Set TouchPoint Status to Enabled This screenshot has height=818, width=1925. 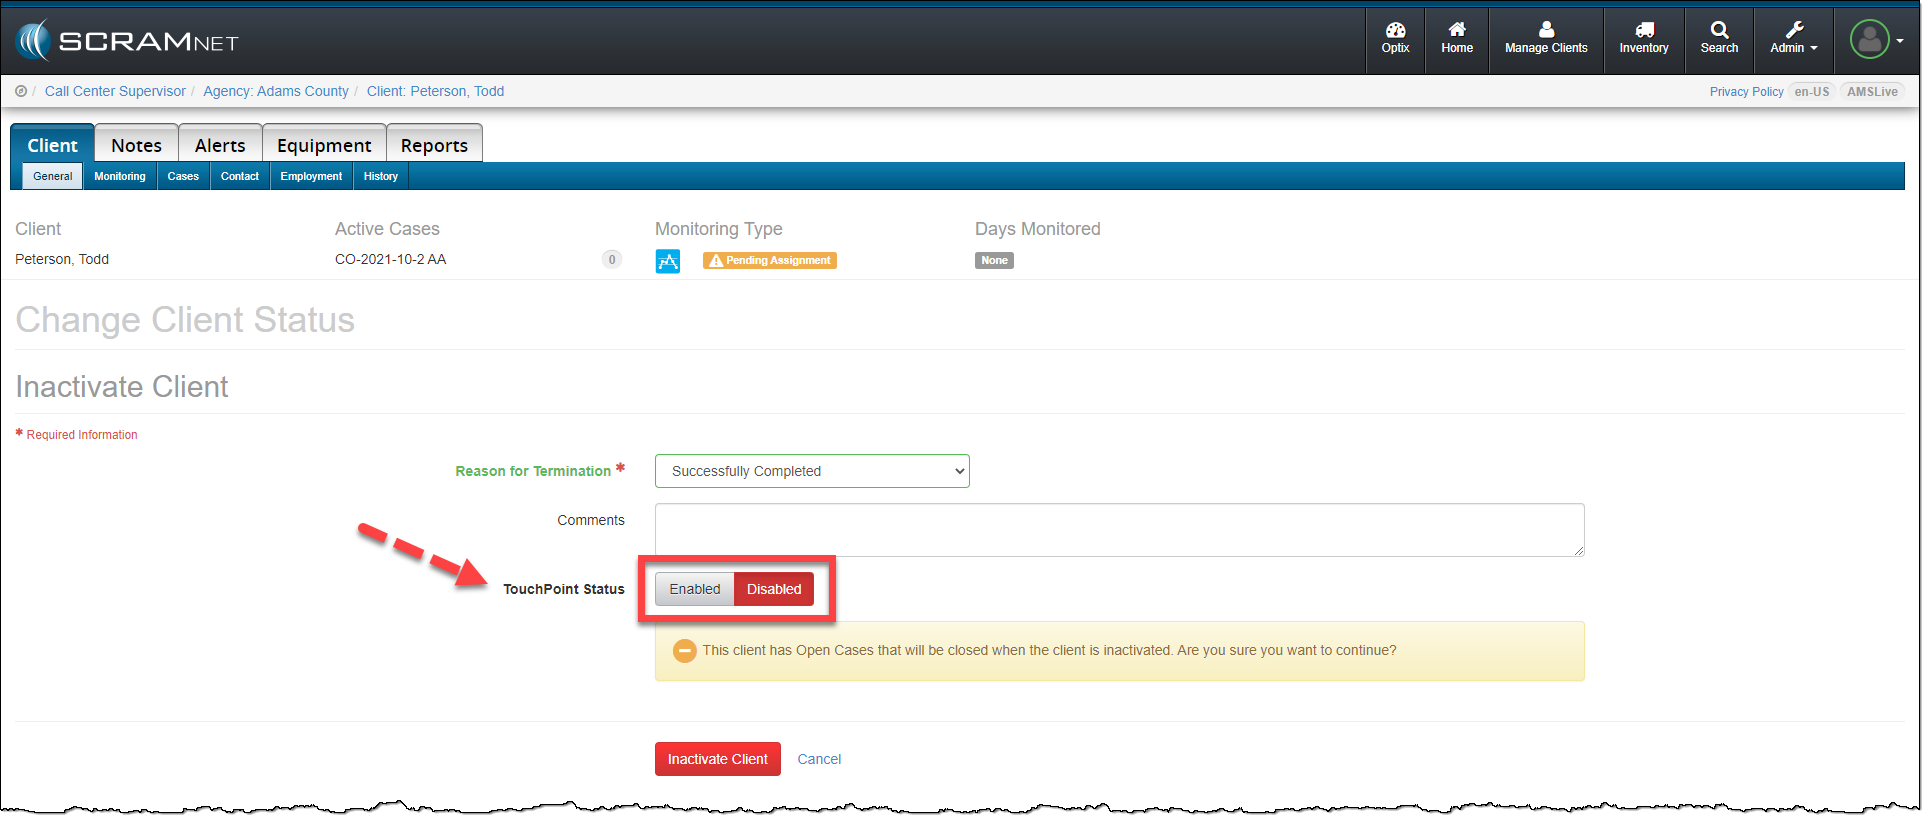(x=694, y=589)
